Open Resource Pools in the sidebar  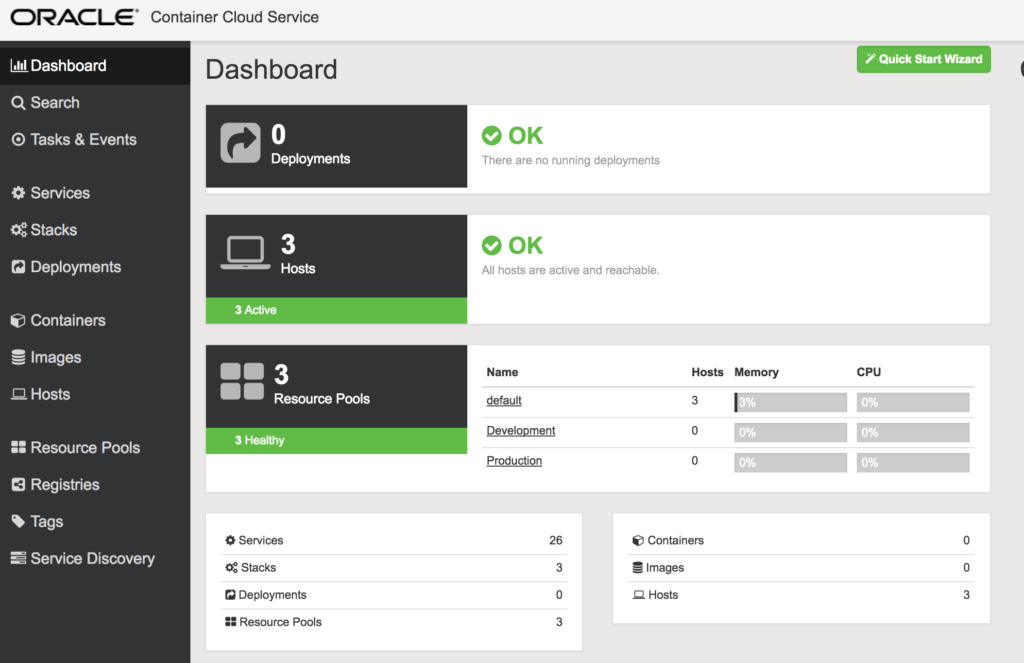pyautogui.click(x=95, y=447)
